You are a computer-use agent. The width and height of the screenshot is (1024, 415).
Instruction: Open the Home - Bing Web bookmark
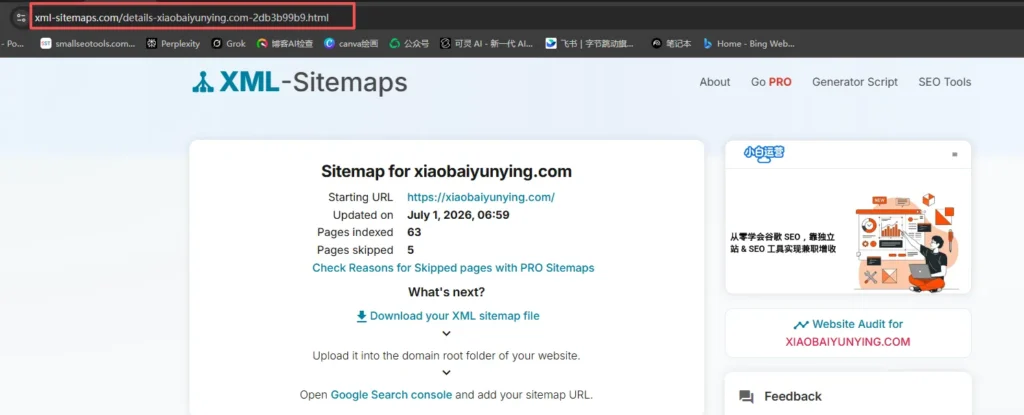coord(748,44)
